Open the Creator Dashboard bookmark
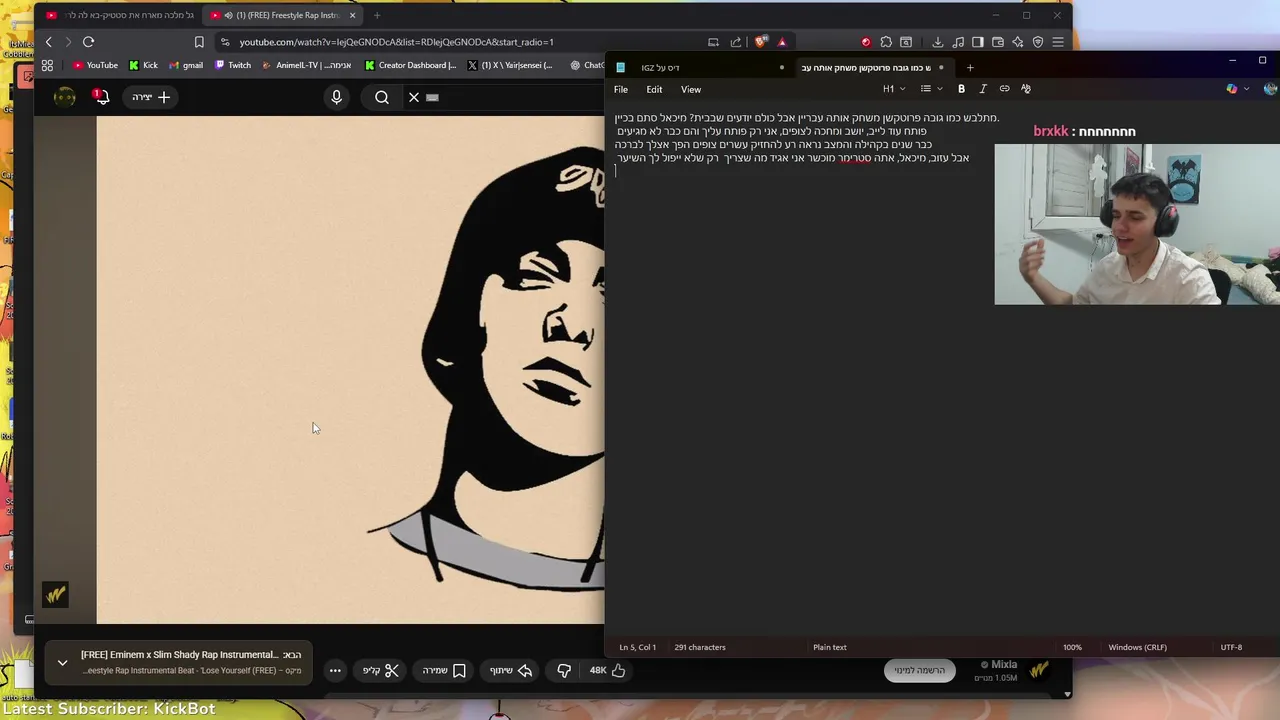This screenshot has width=1280, height=720. tap(410, 65)
